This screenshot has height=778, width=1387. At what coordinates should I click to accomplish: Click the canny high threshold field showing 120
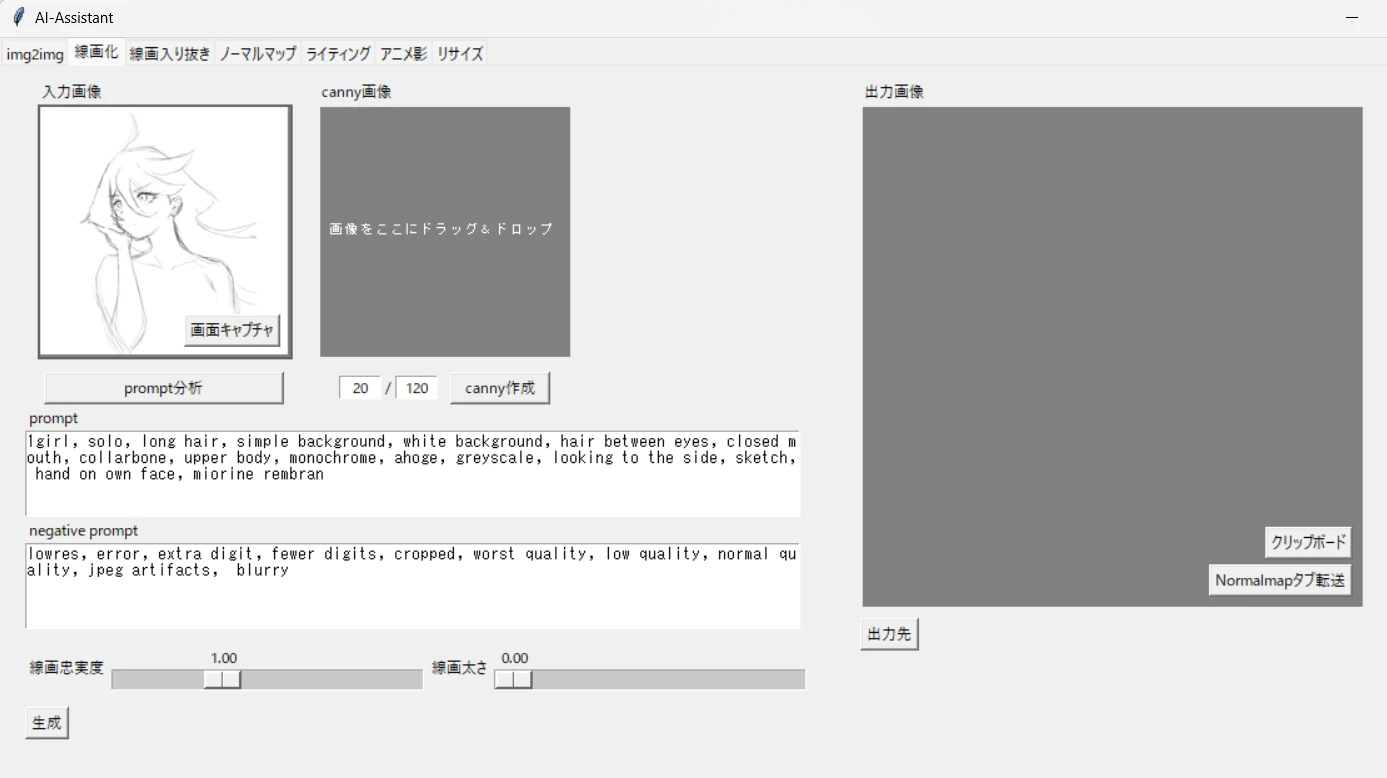point(417,388)
